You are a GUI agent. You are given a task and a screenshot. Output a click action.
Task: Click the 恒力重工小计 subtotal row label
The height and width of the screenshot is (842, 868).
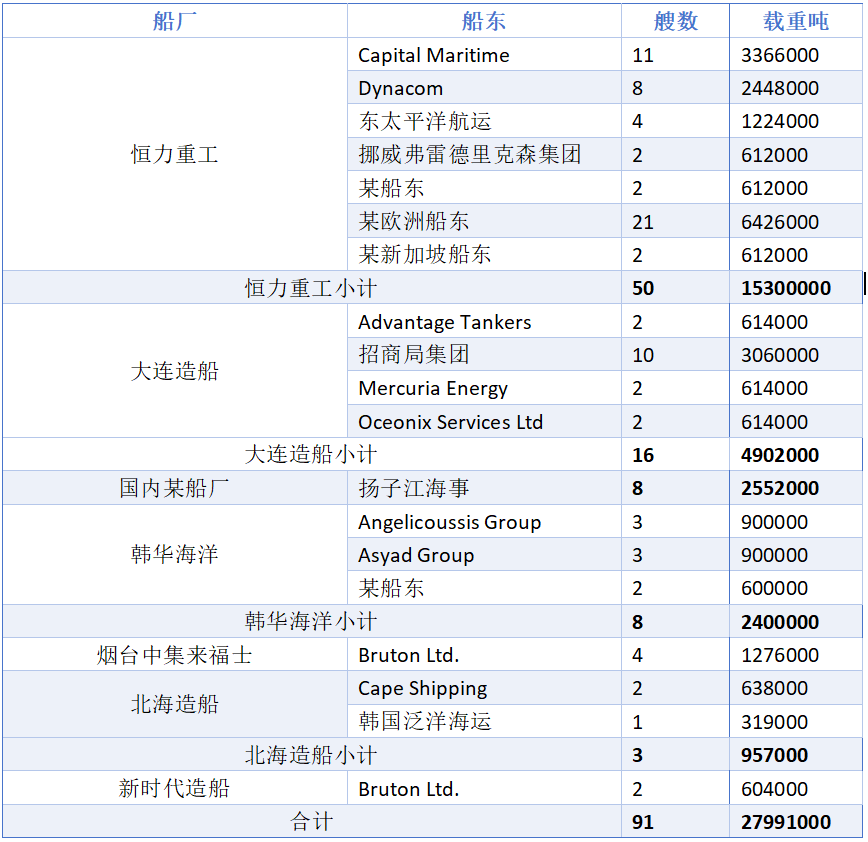point(311,288)
